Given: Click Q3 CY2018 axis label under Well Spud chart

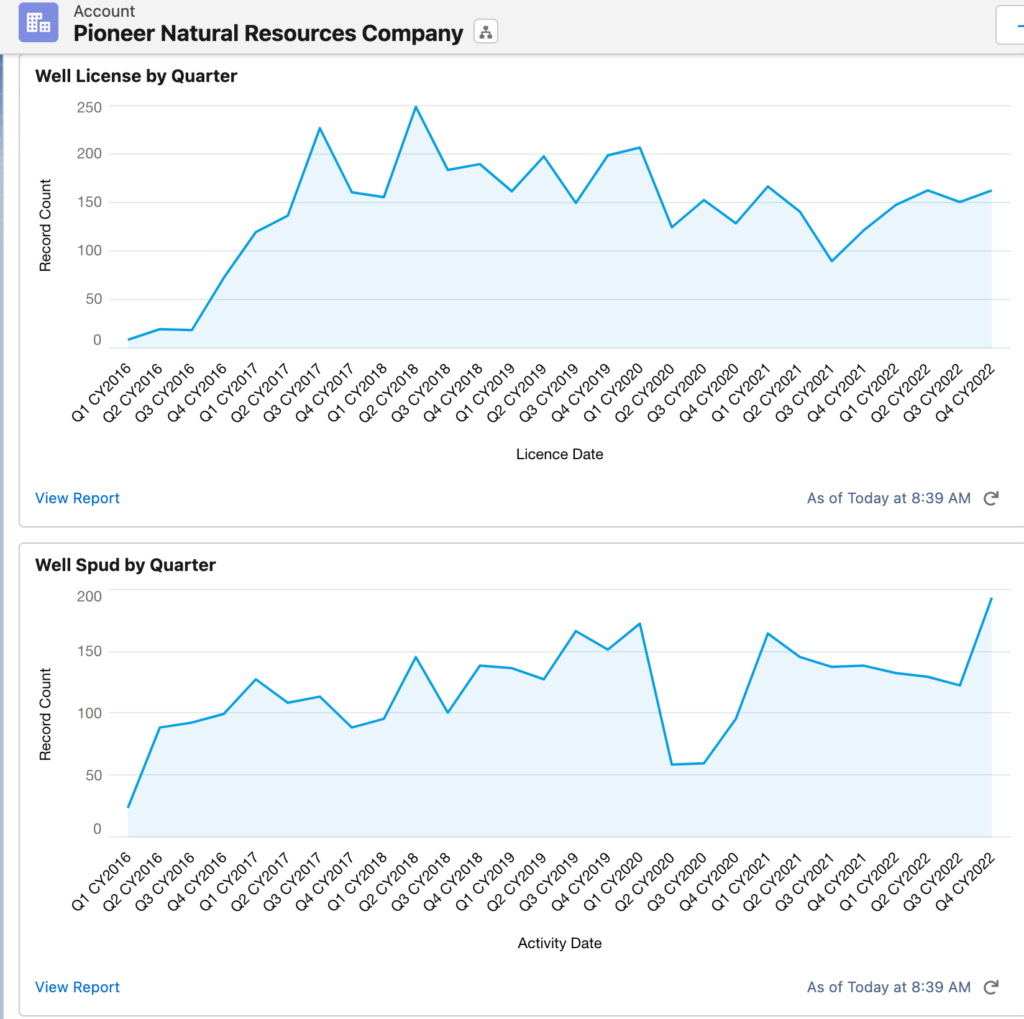Looking at the screenshot, I should (x=421, y=881).
